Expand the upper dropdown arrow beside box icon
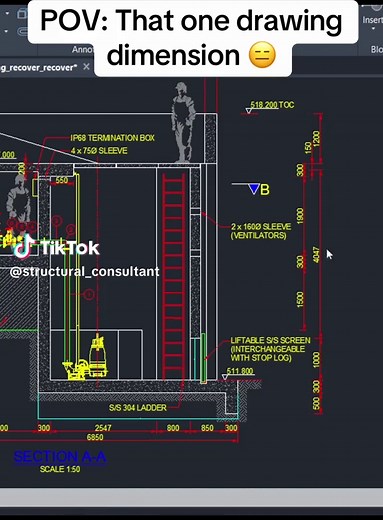The height and width of the screenshot is (520, 383). pyautogui.click(x=7, y=13)
